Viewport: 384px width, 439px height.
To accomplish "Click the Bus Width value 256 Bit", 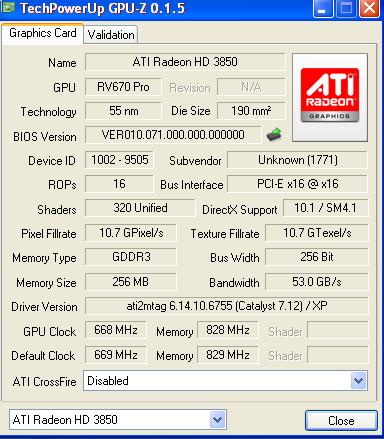I will (317, 257).
